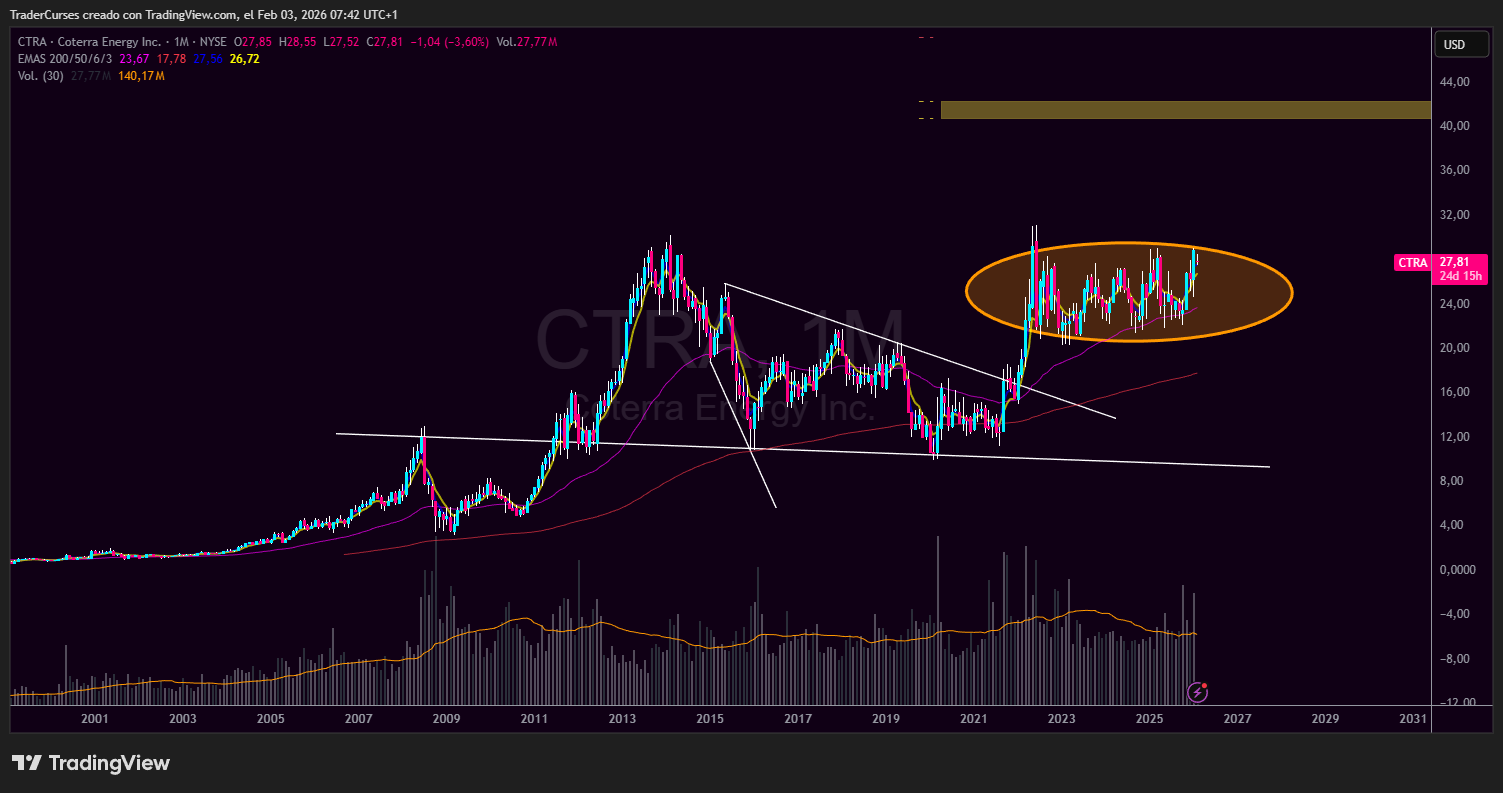Click the orange 140,17M volume average value
Viewport: 1503px width, 793px height.
coord(139,76)
